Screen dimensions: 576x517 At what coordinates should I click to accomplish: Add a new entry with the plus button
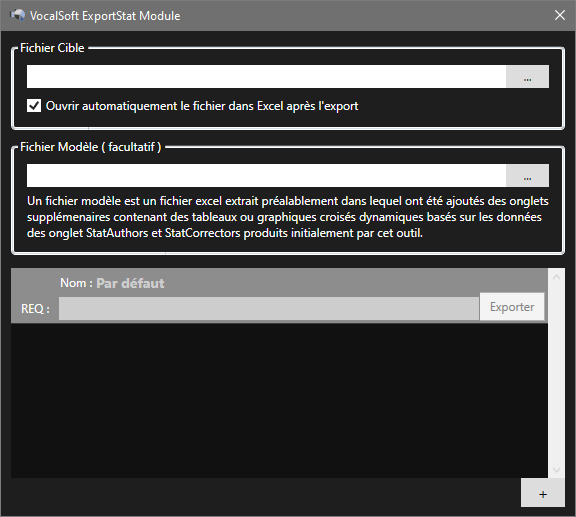543,493
